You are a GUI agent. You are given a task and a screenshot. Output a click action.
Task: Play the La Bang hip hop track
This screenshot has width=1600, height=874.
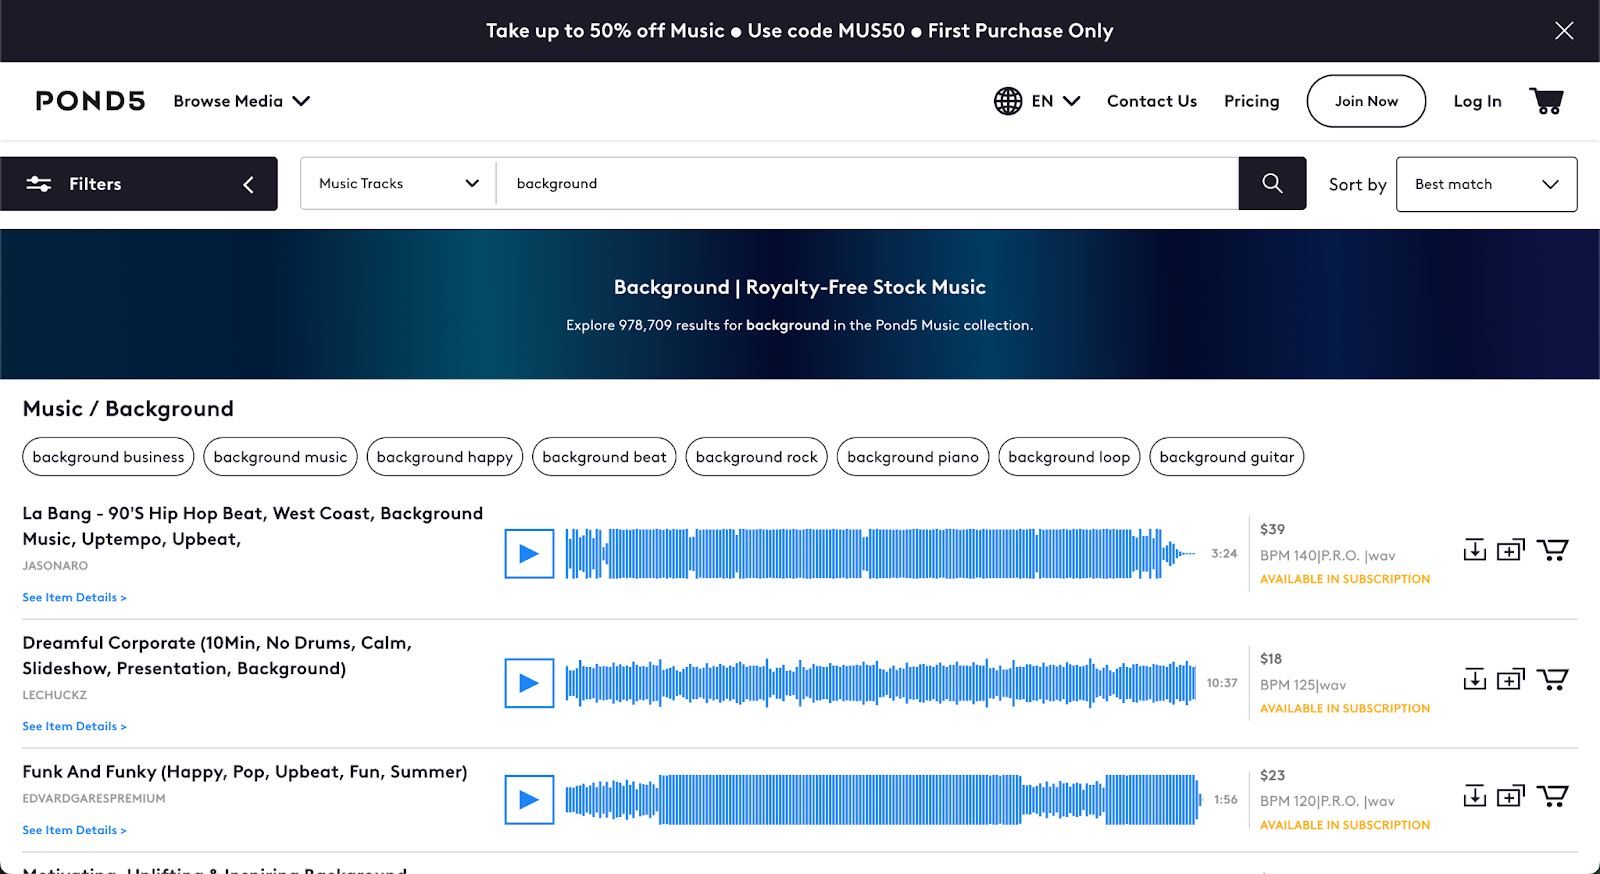[x=529, y=554]
